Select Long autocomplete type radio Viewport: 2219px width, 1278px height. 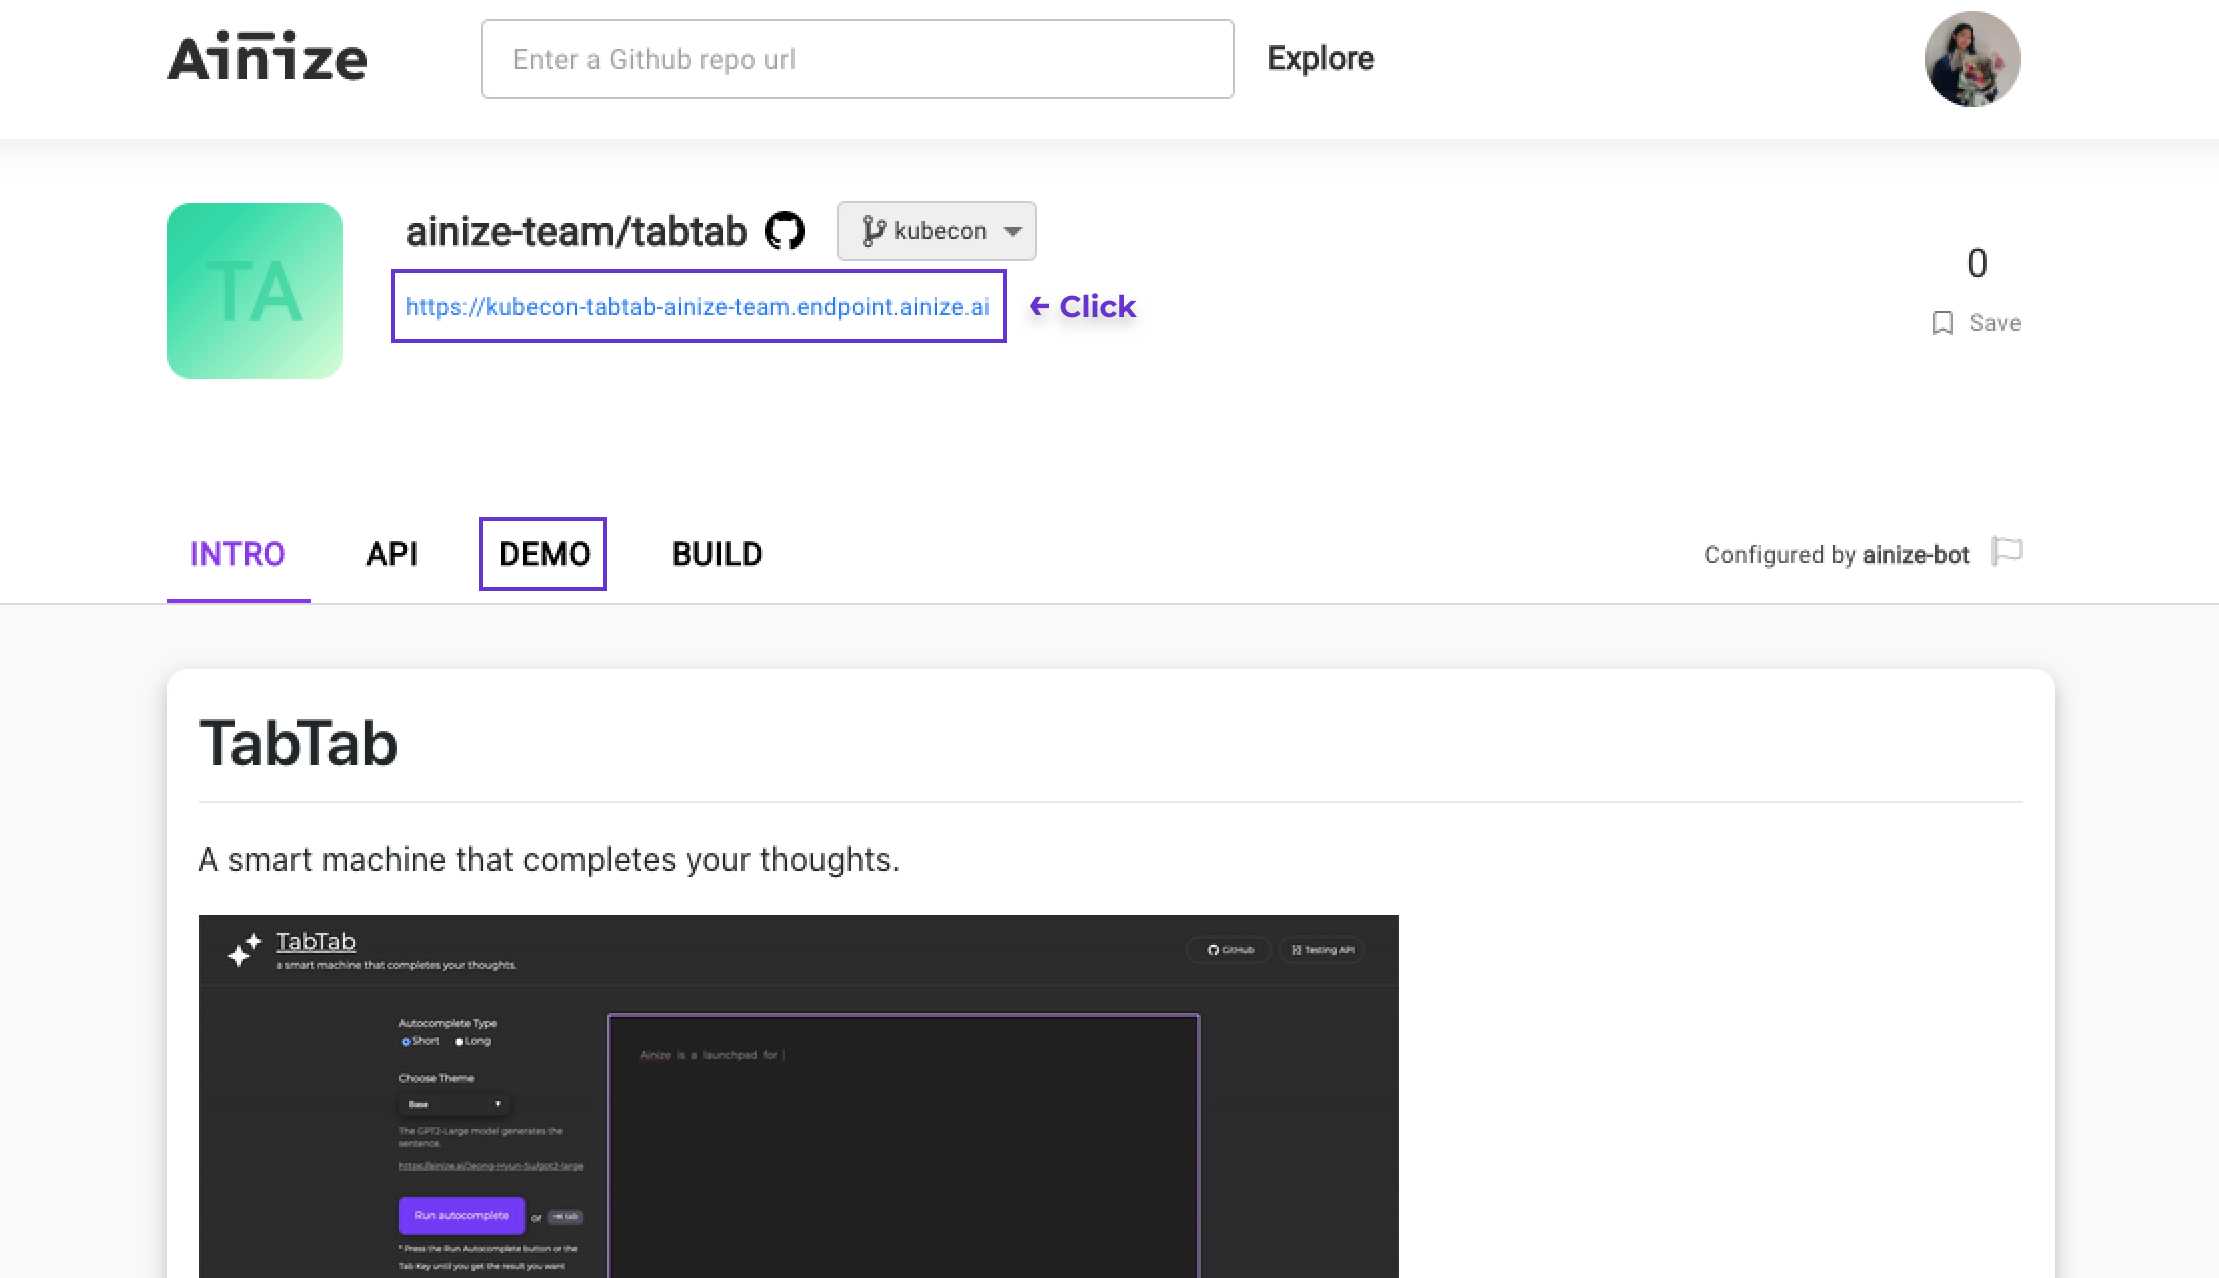(459, 1041)
